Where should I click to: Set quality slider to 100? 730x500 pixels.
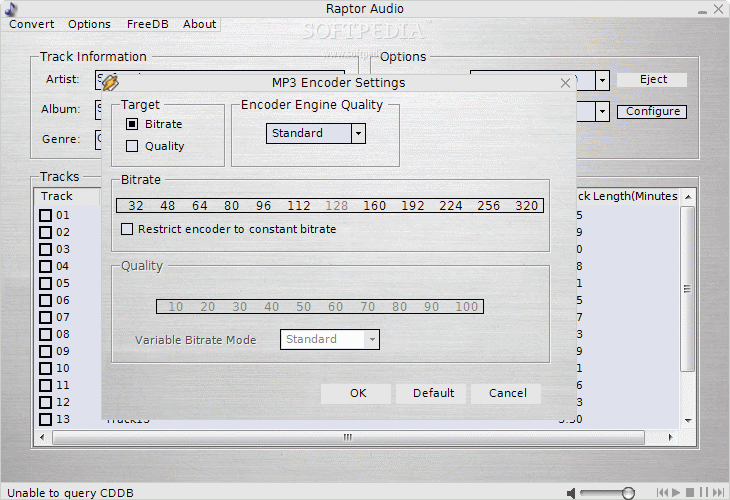coord(466,307)
